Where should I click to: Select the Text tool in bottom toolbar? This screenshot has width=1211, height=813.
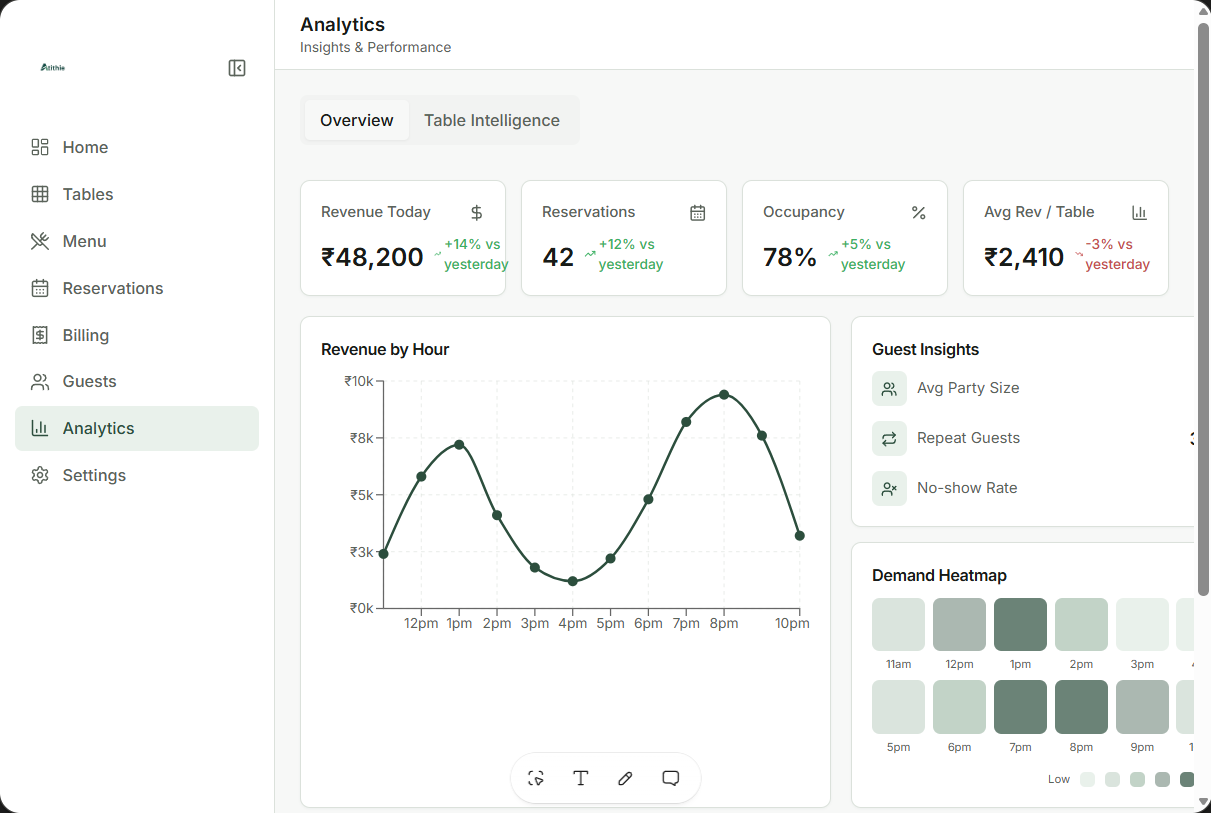580,778
